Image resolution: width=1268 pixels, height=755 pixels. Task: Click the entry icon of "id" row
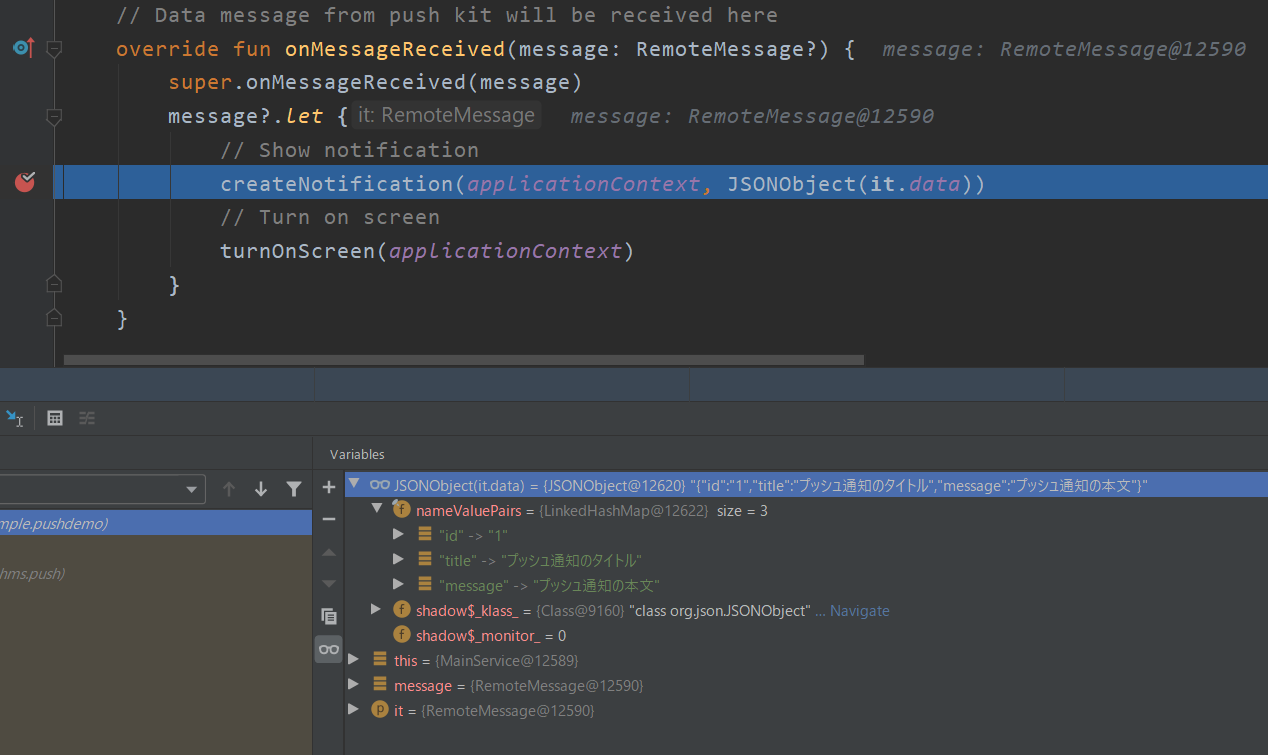[425, 535]
